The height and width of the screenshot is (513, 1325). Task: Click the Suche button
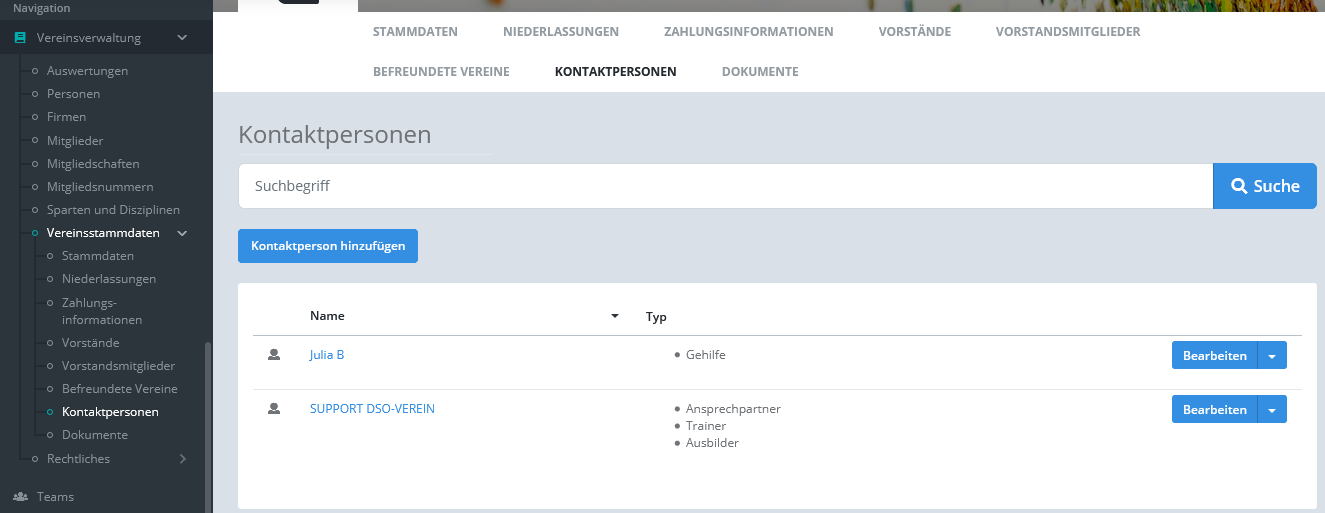(1265, 186)
